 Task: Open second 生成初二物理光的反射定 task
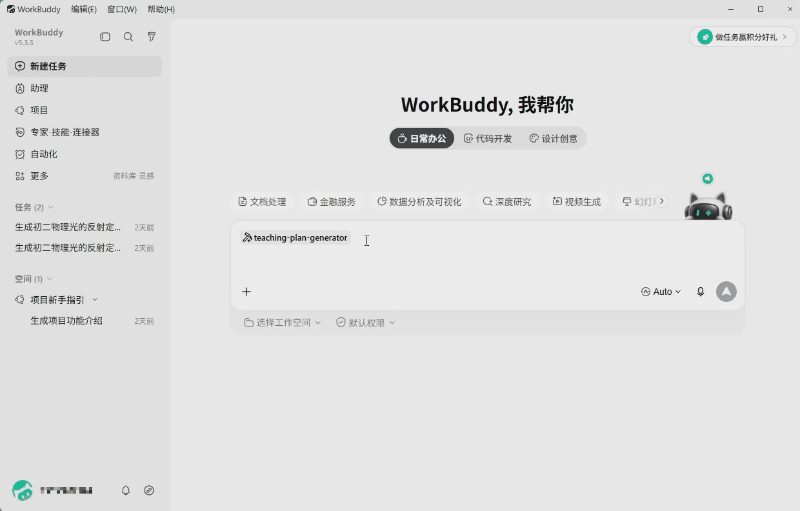click(x=84, y=248)
